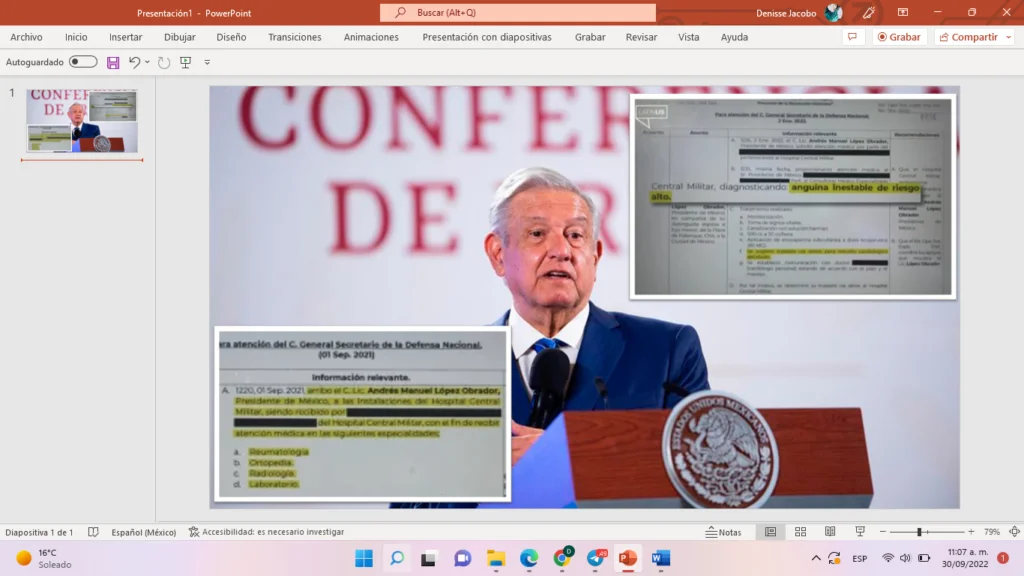The height and width of the screenshot is (576, 1024).
Task: Open Microsoft Edge from taskbar
Action: 529,558
